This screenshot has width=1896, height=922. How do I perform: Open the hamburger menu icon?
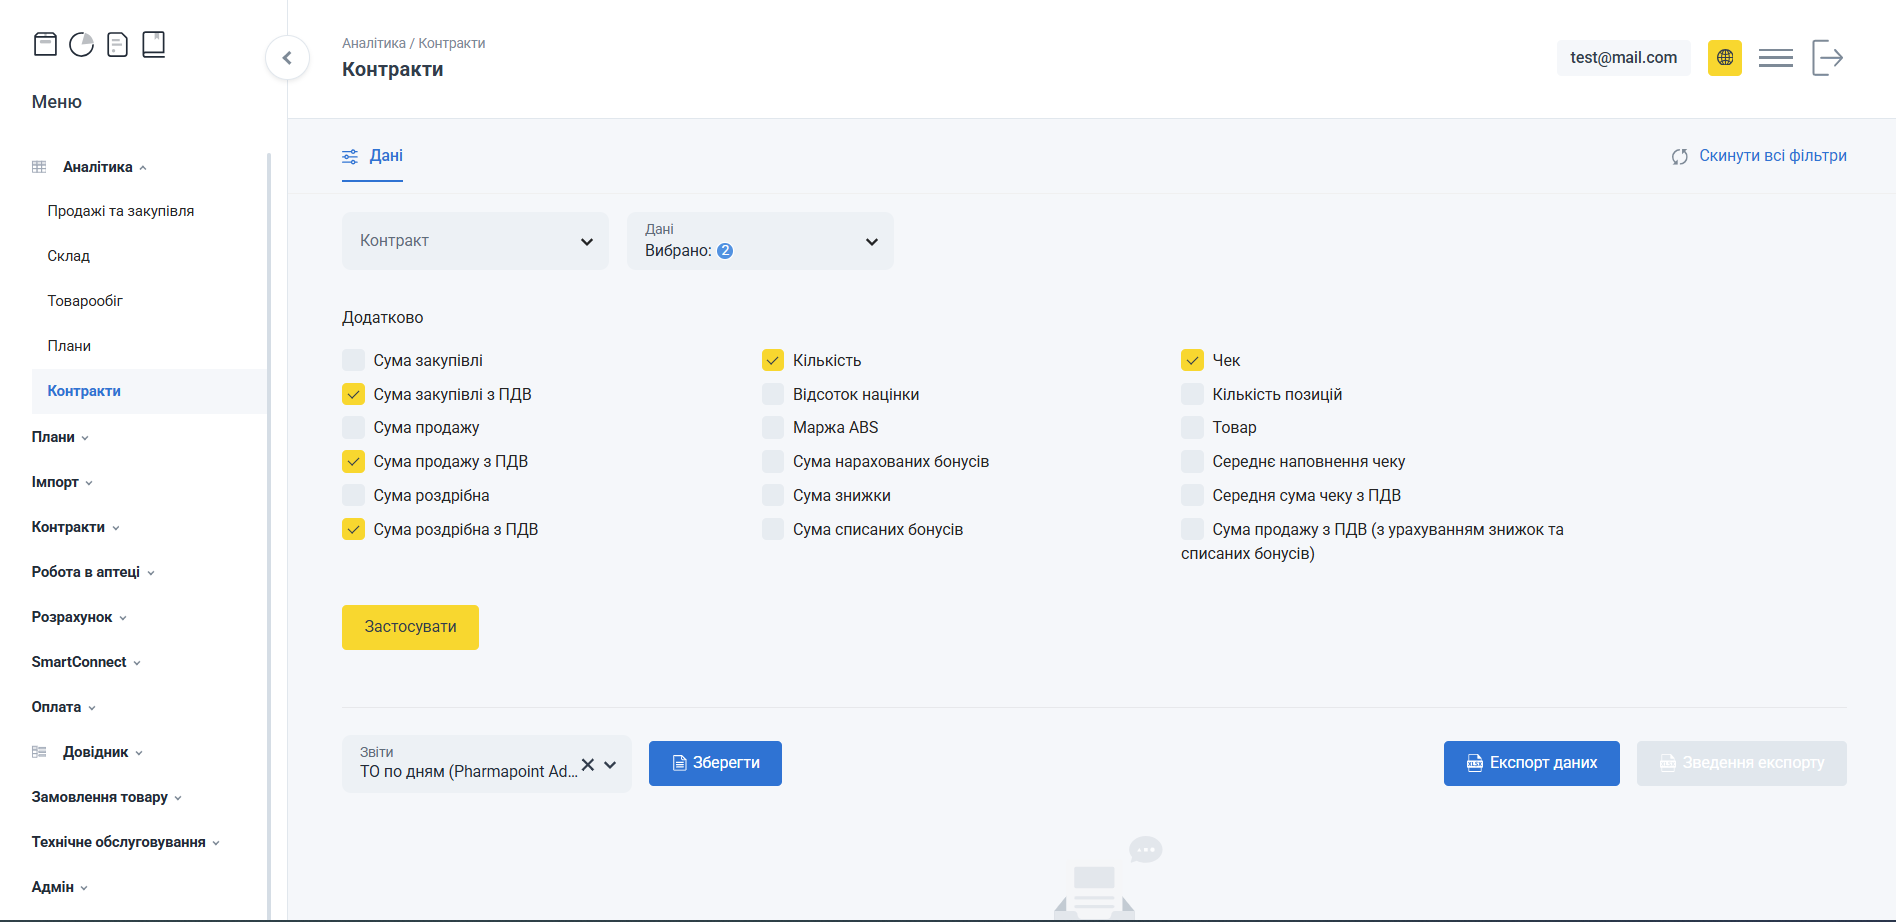pos(1775,58)
